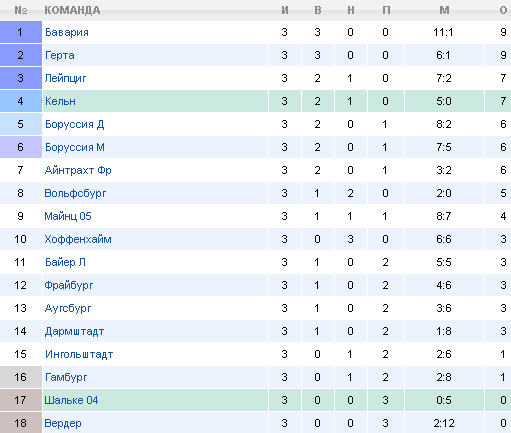Image resolution: width=511 pixels, height=433 pixels.
Task: Open the Гамбург team link
Action: [x=66, y=377]
